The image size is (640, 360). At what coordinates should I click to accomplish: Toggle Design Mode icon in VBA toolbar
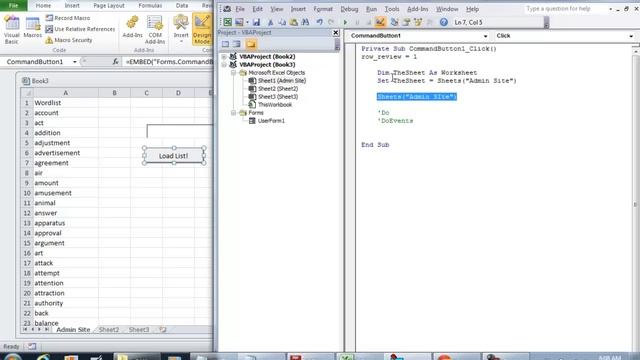pos(380,22)
